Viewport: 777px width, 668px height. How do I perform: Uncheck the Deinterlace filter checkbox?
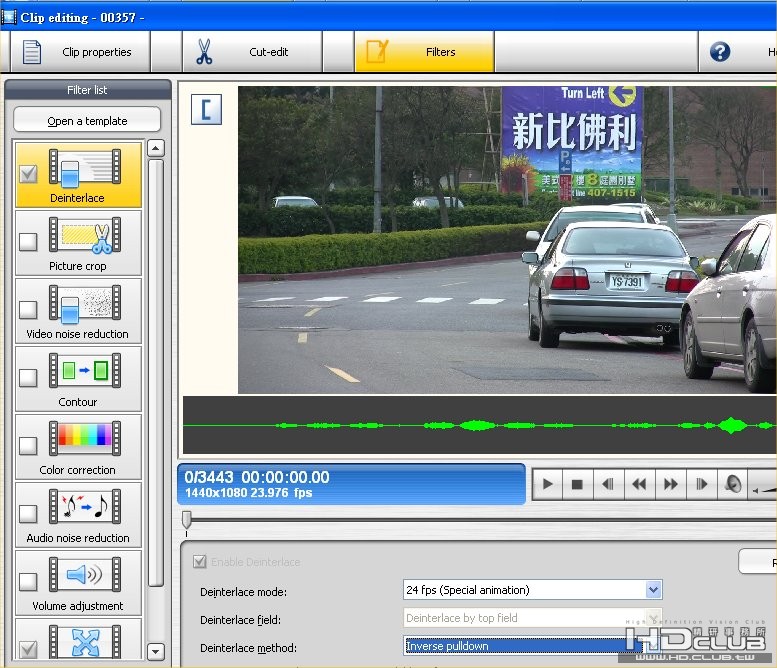click(28, 174)
